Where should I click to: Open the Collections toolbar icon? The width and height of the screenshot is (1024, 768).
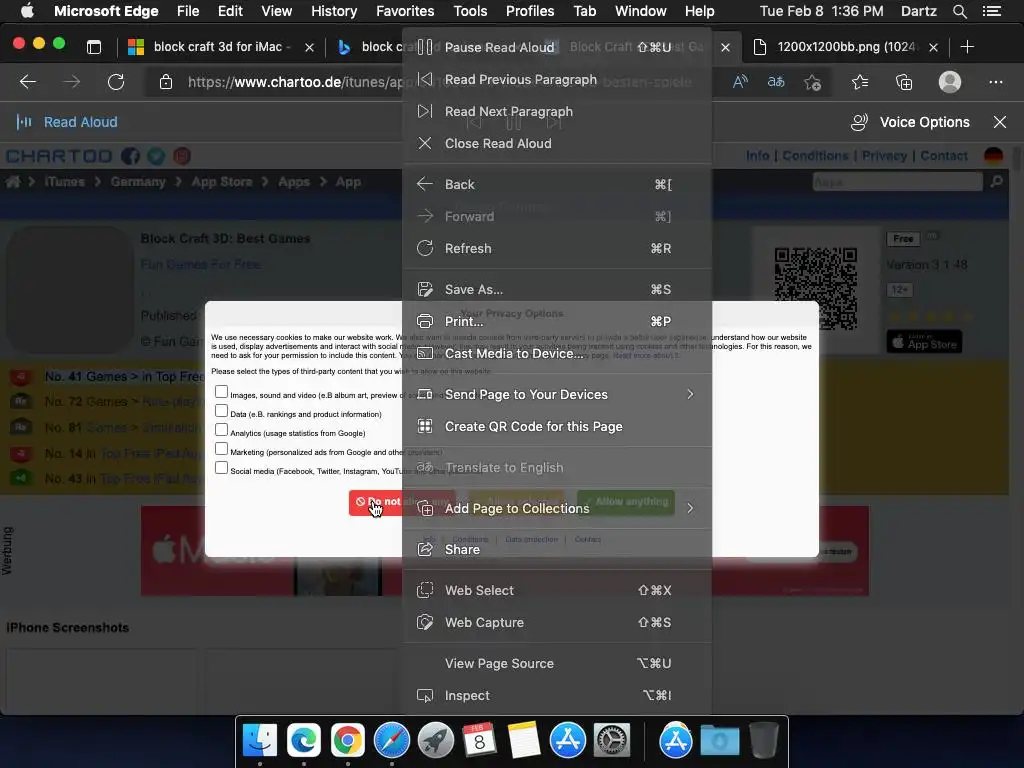(x=904, y=82)
